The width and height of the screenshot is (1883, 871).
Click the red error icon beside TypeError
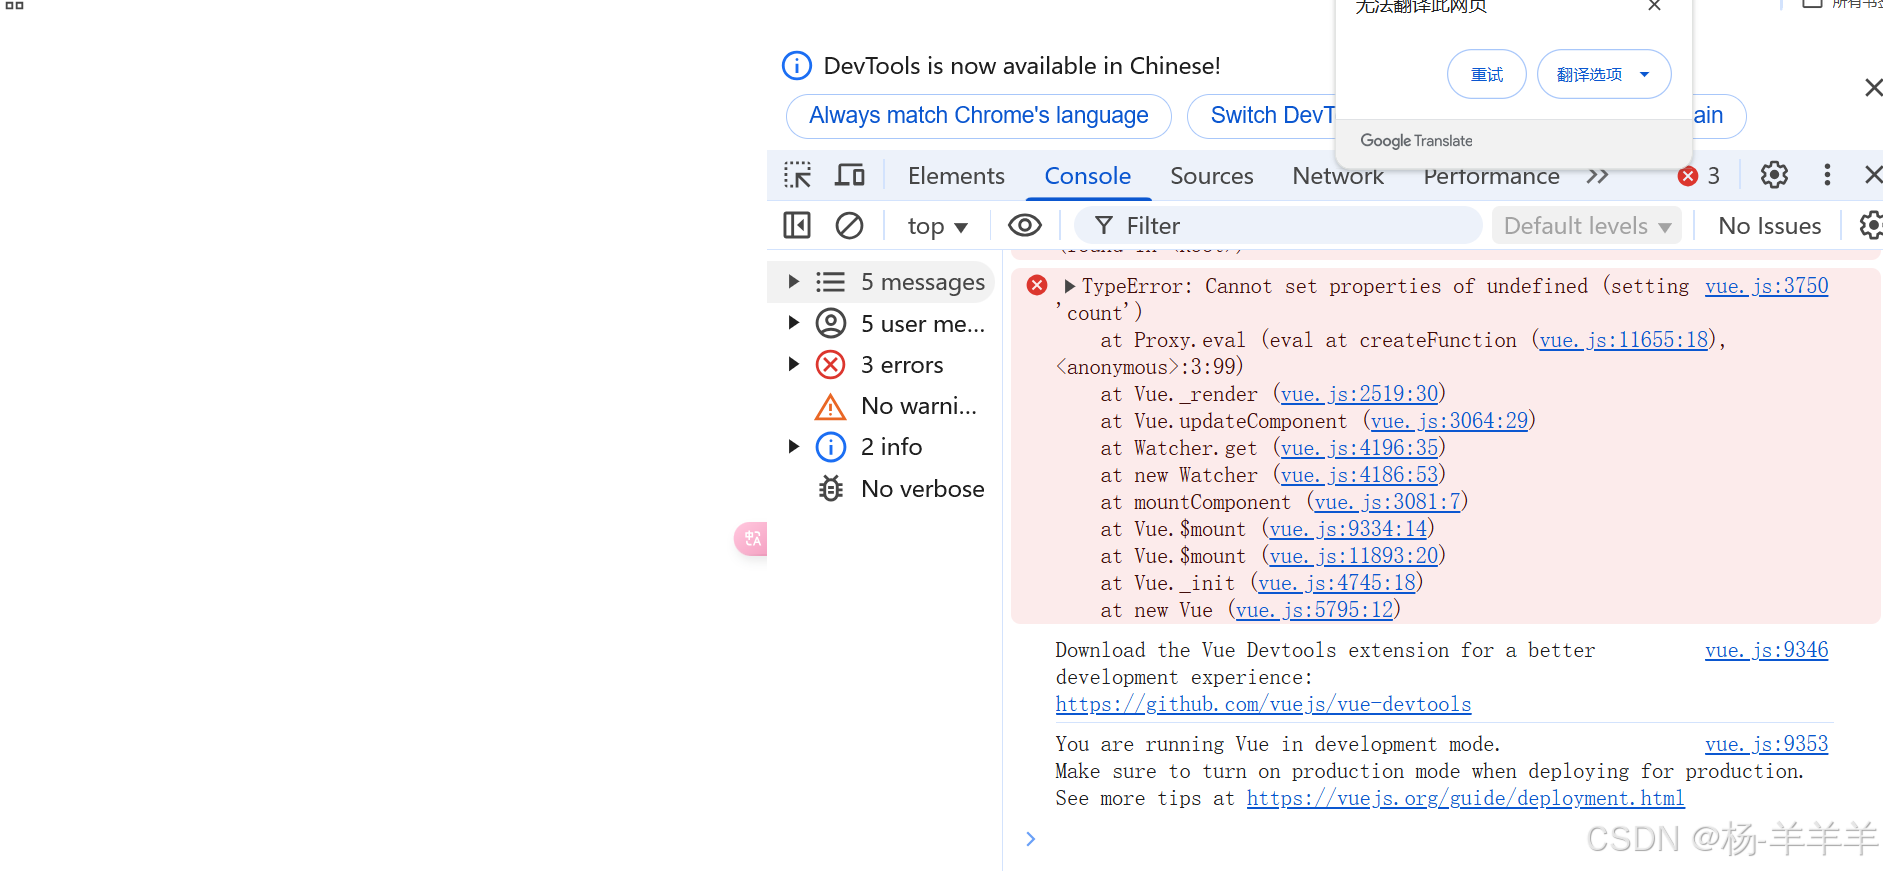click(1037, 286)
